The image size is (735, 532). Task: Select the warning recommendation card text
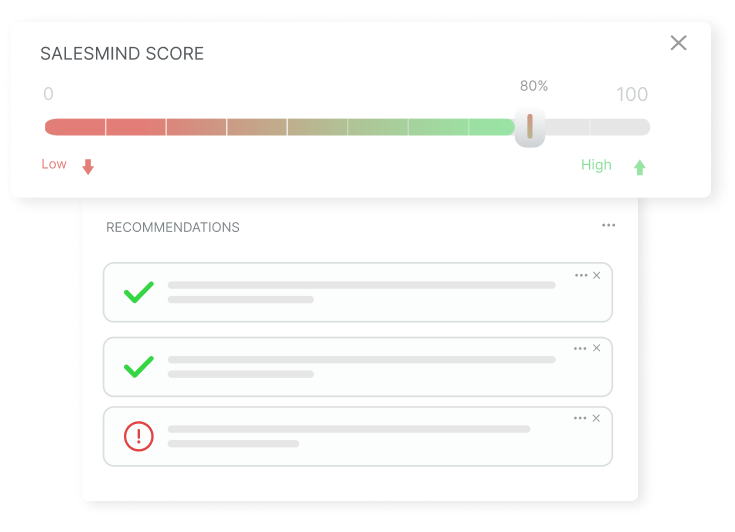349,436
